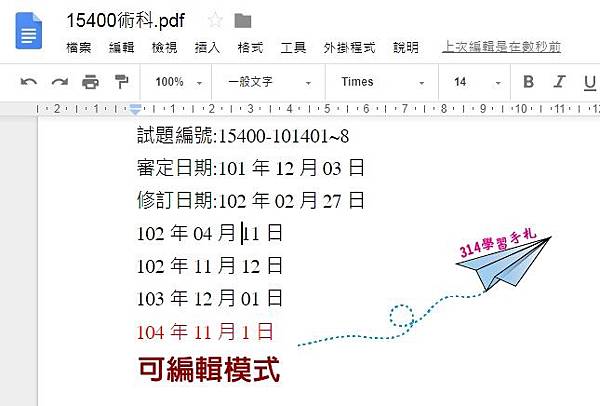Expand the Times font dropdown
This screenshot has height=406, width=600.
coord(382,82)
